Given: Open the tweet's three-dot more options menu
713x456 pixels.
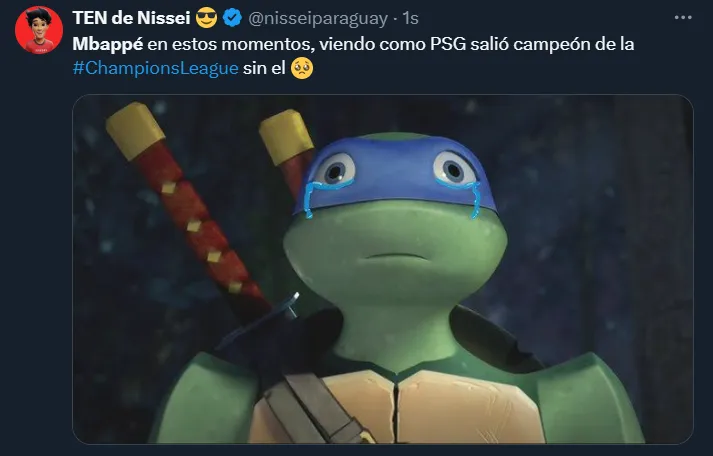Looking at the screenshot, I should [683, 18].
